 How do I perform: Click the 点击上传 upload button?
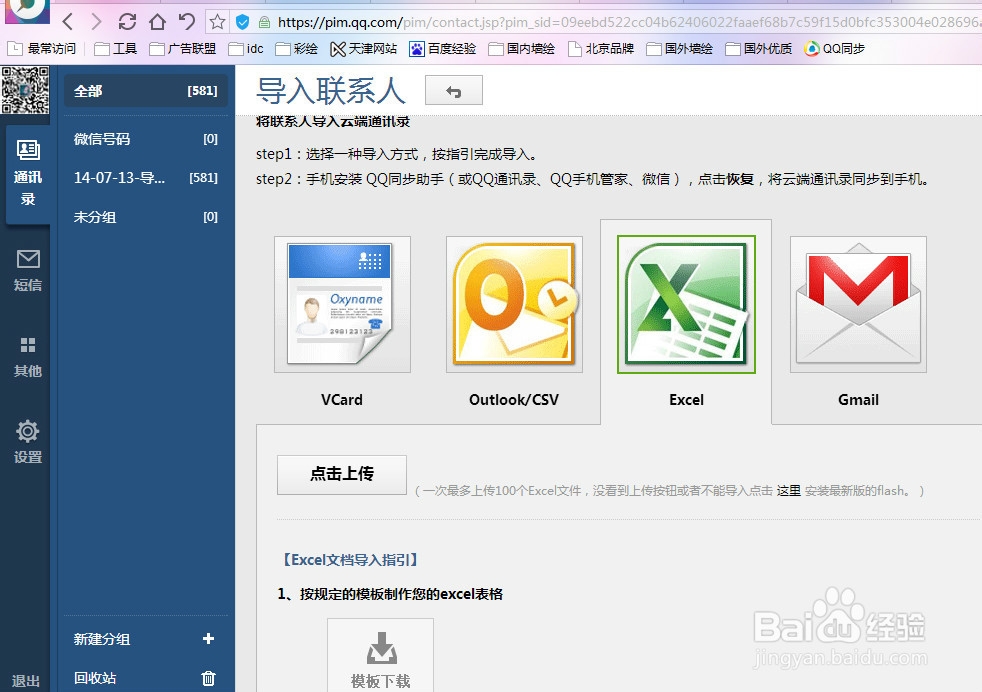click(x=341, y=475)
